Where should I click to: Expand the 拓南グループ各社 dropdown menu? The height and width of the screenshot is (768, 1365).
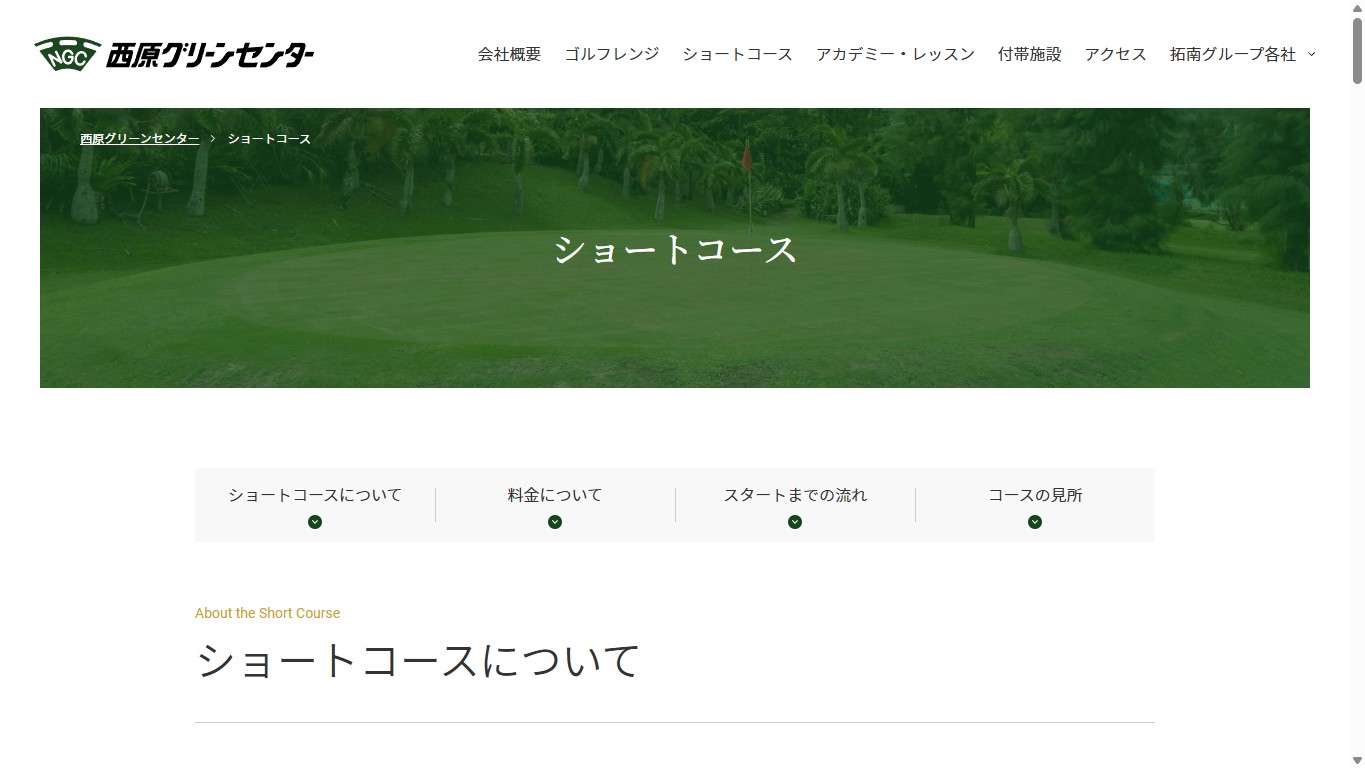(1243, 54)
